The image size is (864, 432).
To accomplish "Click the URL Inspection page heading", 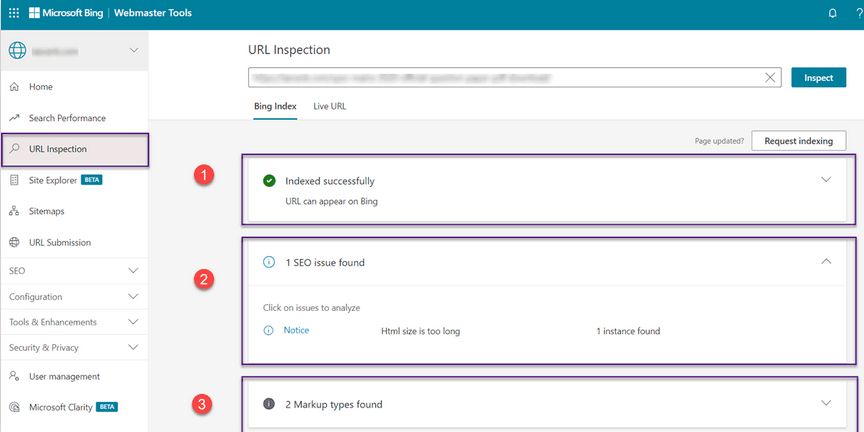I will [289, 50].
